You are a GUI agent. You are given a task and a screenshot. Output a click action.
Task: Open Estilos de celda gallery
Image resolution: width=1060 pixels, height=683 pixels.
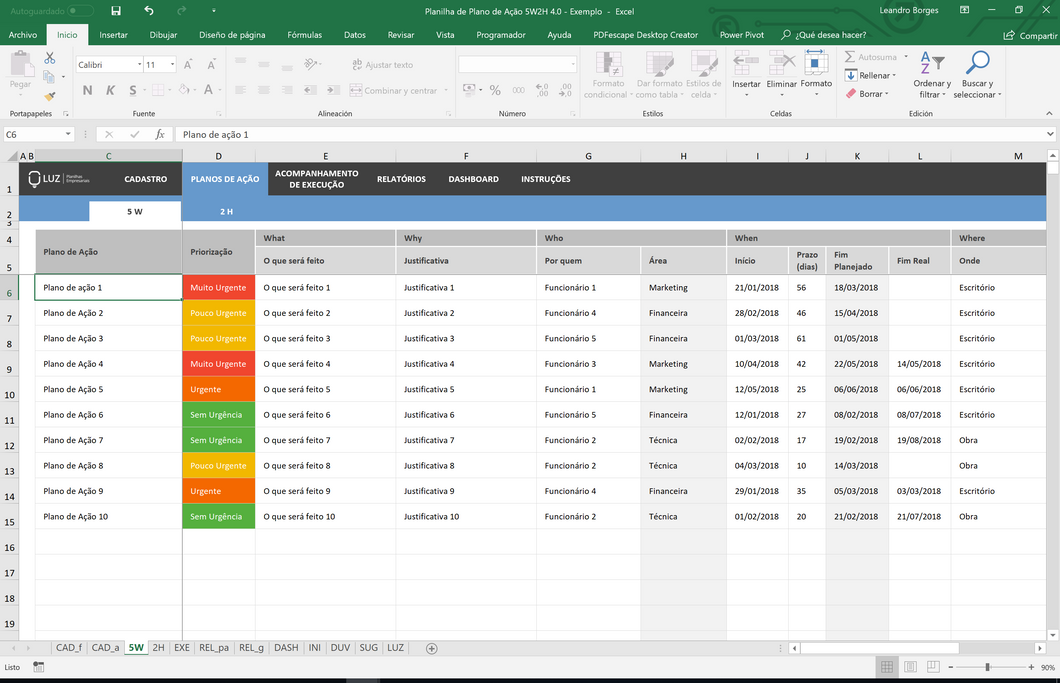pyautogui.click(x=704, y=75)
